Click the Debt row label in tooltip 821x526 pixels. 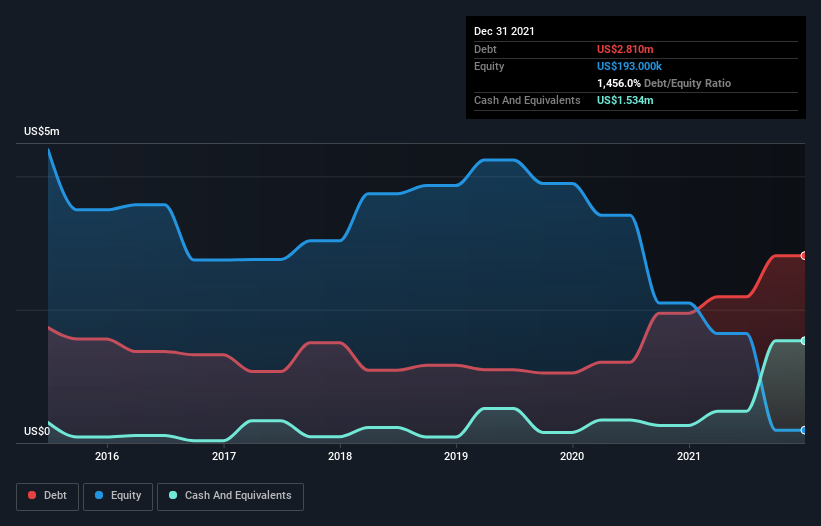click(485, 49)
